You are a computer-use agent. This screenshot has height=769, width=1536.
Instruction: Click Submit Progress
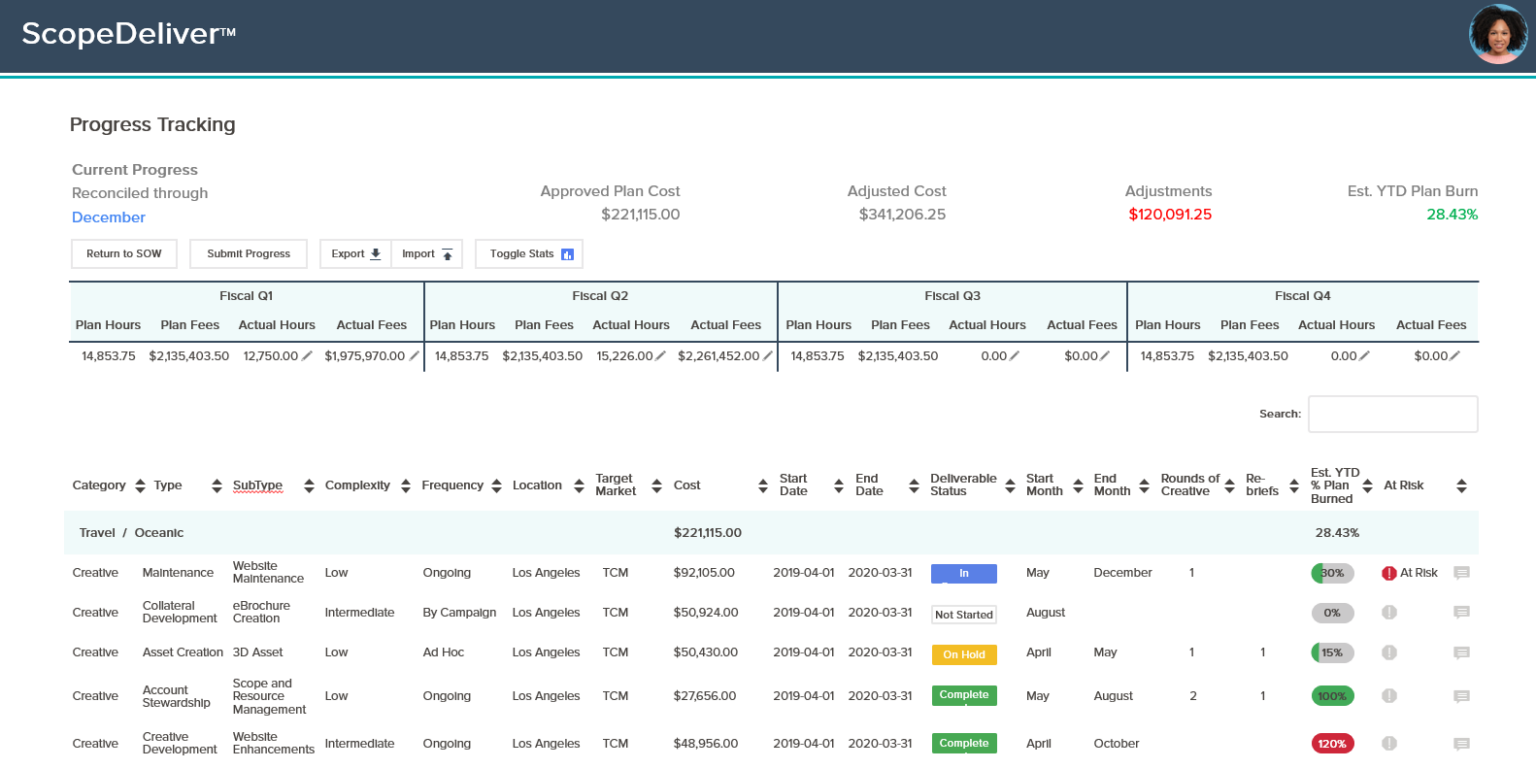[x=248, y=253]
